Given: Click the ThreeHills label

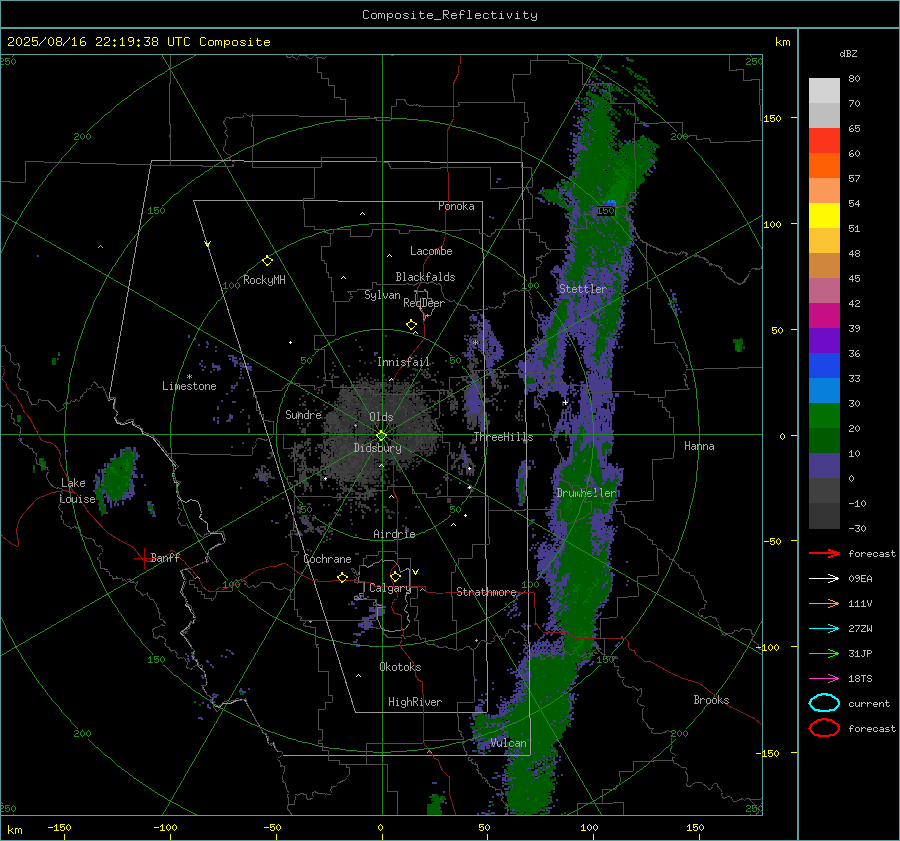Looking at the screenshot, I should tap(503, 437).
